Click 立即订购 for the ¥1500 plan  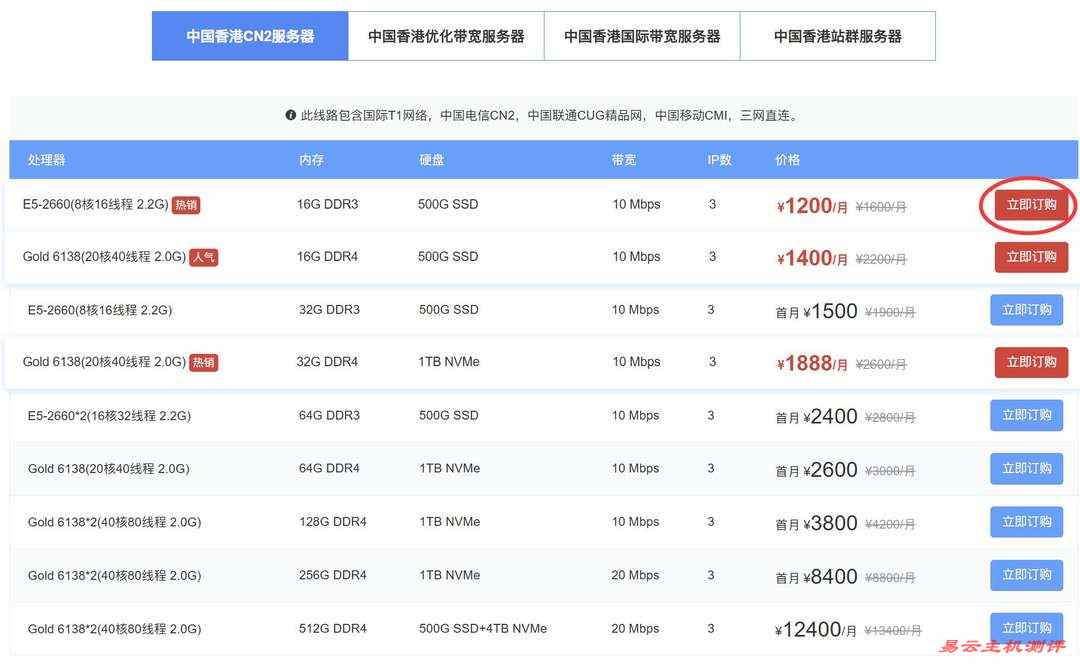point(1026,310)
